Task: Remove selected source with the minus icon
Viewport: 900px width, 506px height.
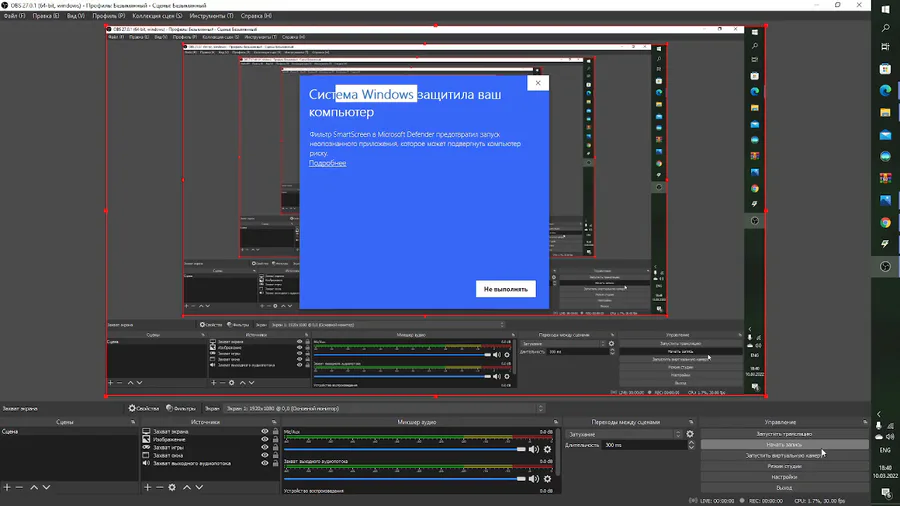Action: (x=160, y=487)
